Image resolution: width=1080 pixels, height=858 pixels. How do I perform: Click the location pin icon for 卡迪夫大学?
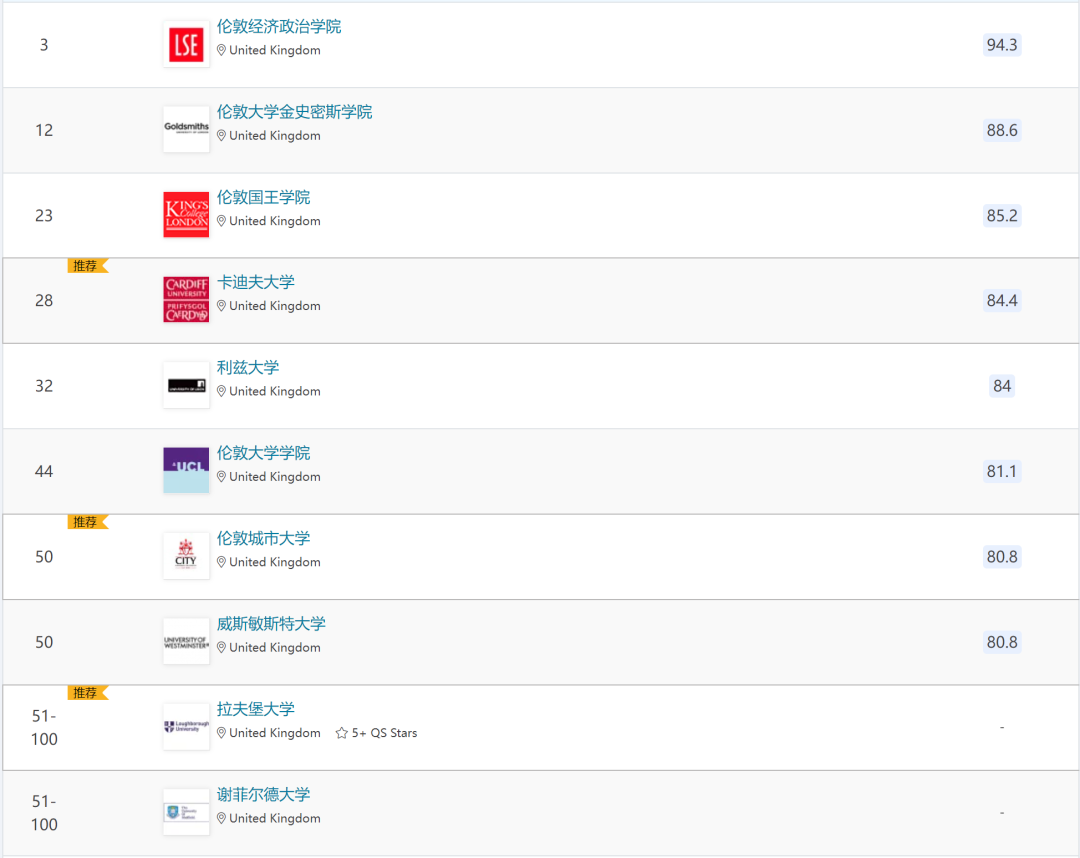221,306
